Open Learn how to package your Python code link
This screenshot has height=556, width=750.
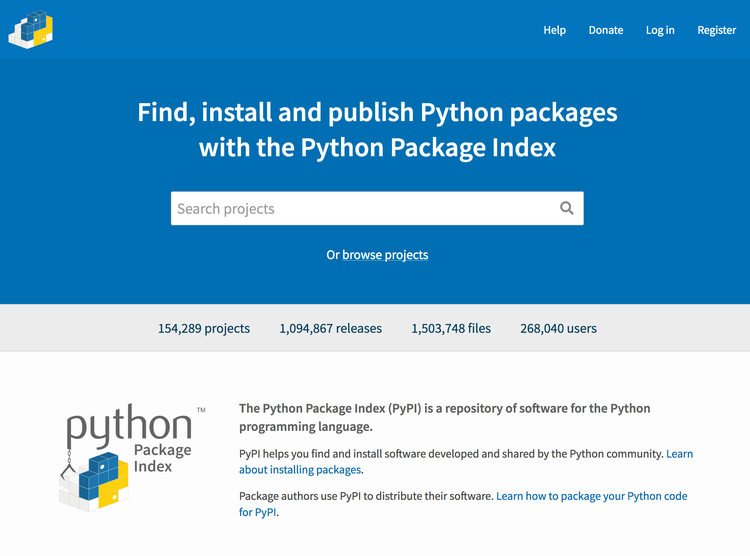(463, 504)
